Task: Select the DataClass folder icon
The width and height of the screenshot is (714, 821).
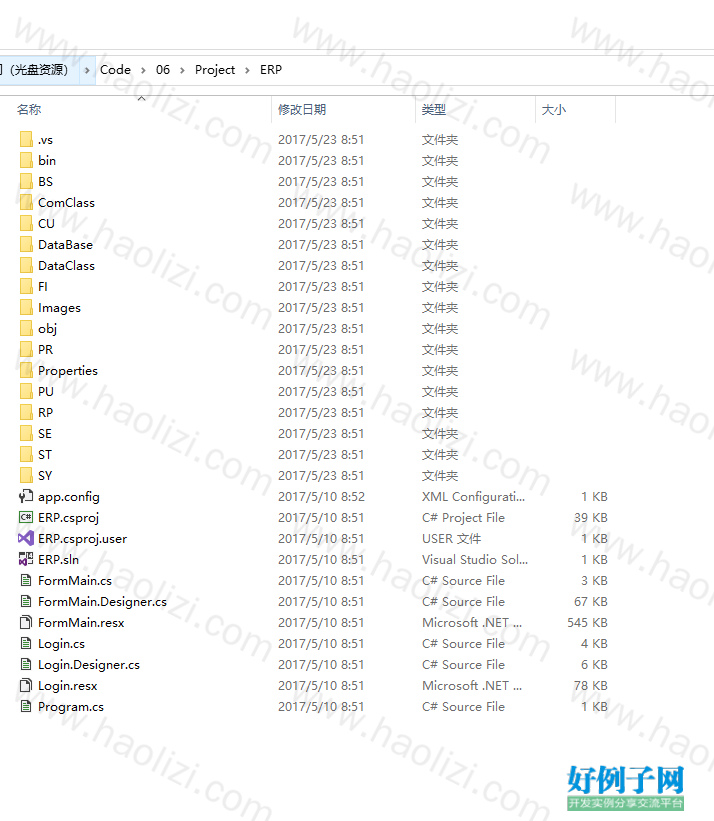Action: click(26, 265)
